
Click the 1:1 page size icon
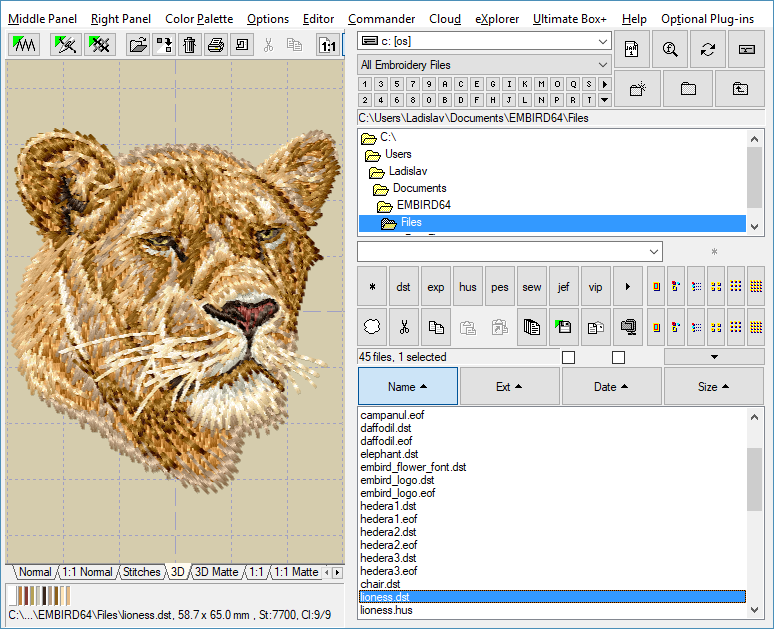[328, 45]
